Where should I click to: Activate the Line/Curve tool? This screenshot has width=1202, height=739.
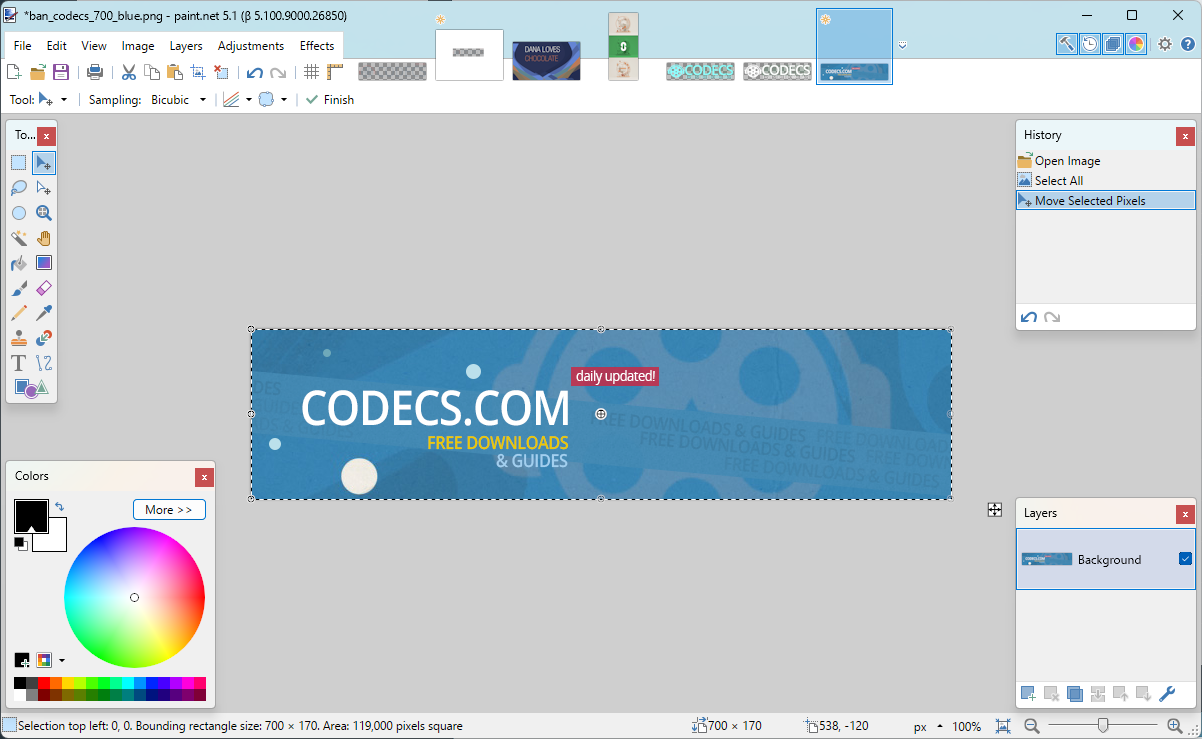click(44, 363)
